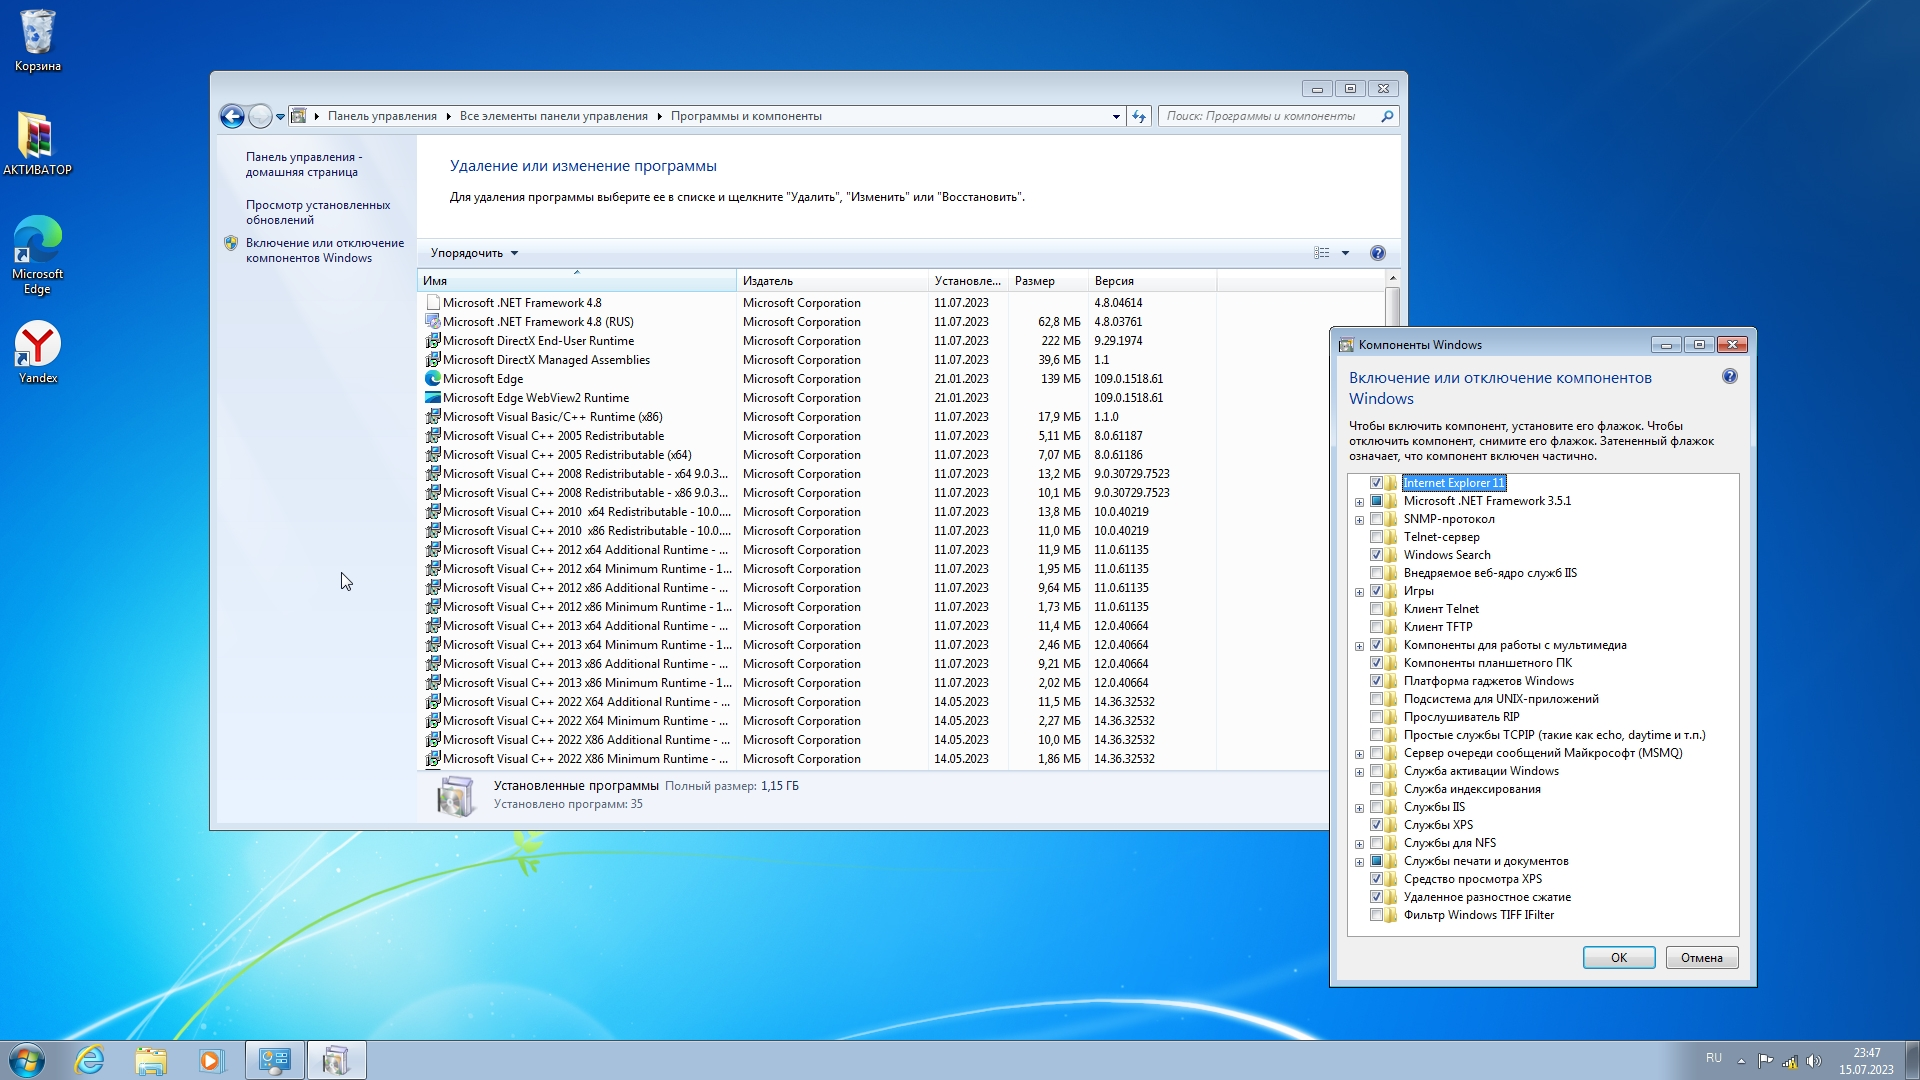1920x1080 pixels.
Task: Disable Windows Search component checkbox
Action: click(1377, 555)
